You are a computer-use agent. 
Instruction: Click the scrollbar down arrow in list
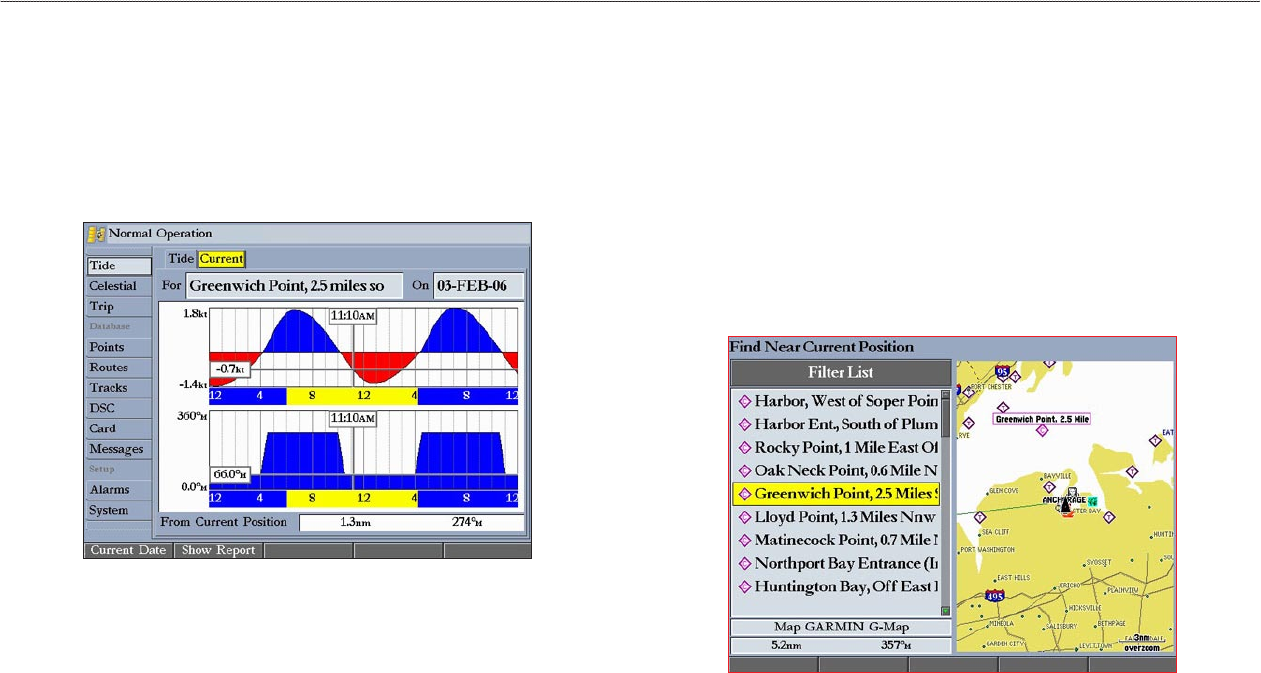[945, 610]
